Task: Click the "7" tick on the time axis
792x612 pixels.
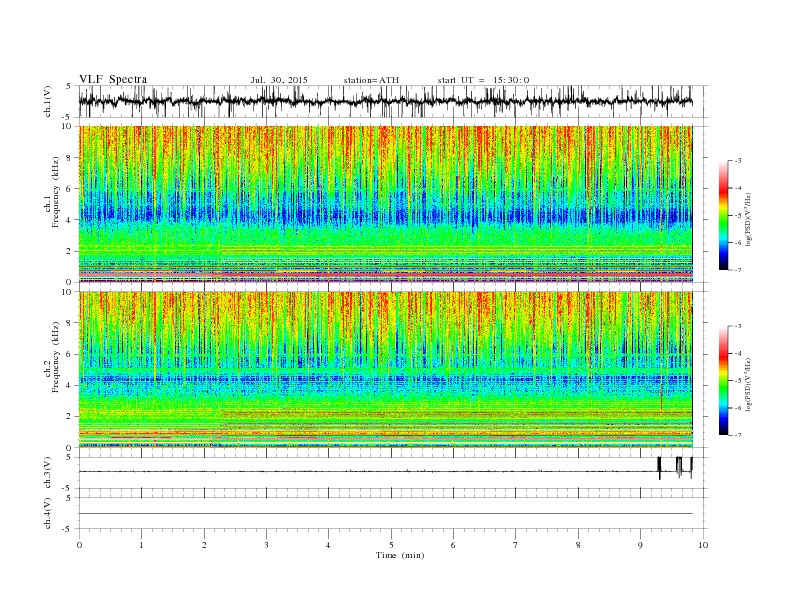Action: (x=516, y=545)
